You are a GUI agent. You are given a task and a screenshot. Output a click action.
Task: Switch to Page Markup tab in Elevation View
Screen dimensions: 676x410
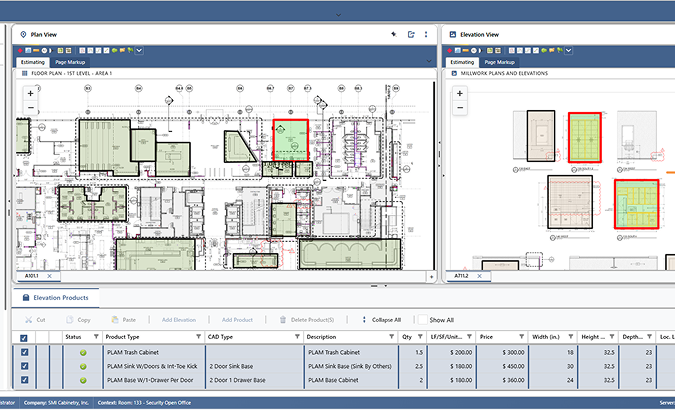pyautogui.click(x=499, y=62)
